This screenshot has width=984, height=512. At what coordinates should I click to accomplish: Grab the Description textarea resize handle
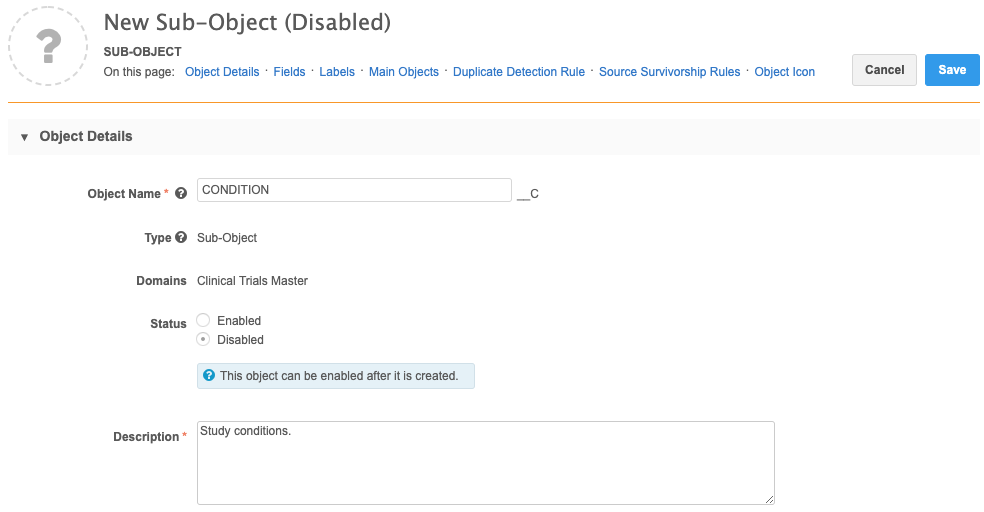(x=769, y=499)
